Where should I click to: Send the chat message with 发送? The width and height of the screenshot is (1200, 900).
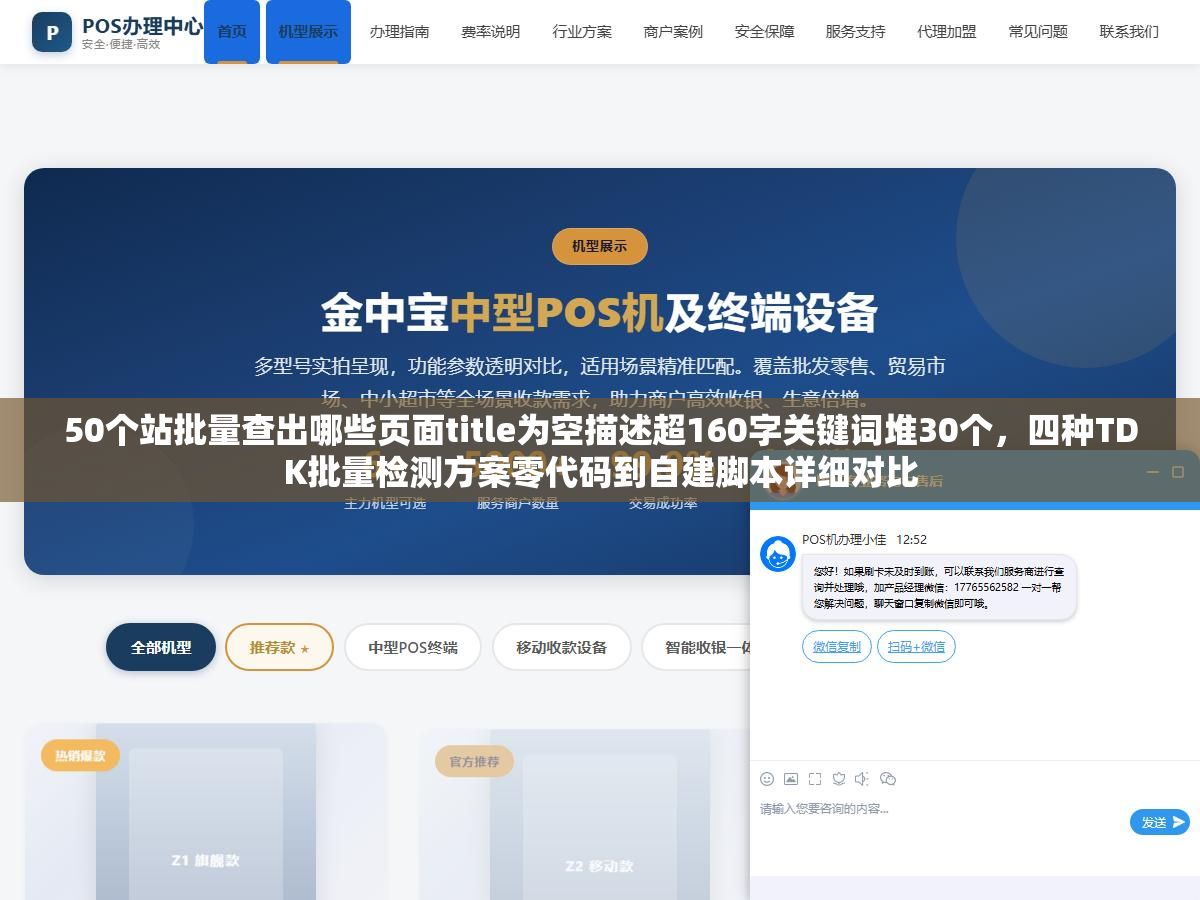pos(1160,822)
